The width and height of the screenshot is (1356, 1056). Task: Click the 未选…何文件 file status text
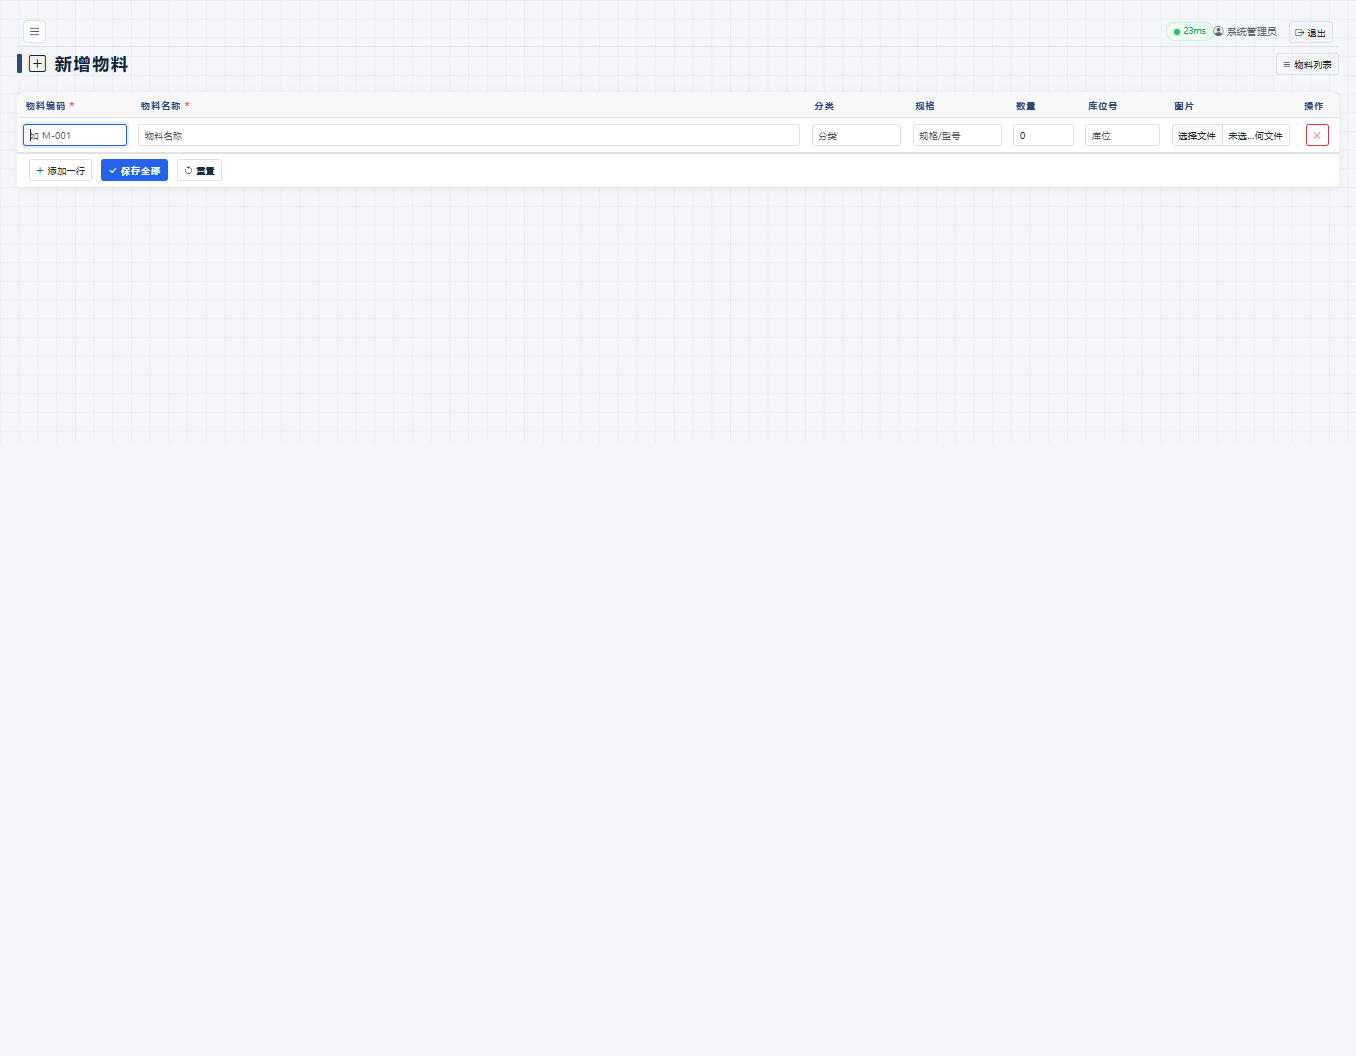coord(1256,135)
